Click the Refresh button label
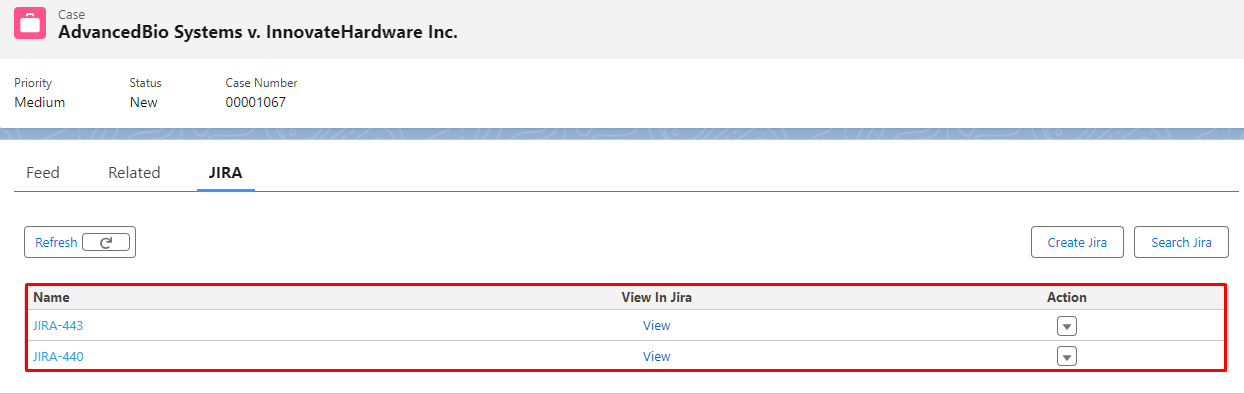The width and height of the screenshot is (1244, 394). (56, 242)
